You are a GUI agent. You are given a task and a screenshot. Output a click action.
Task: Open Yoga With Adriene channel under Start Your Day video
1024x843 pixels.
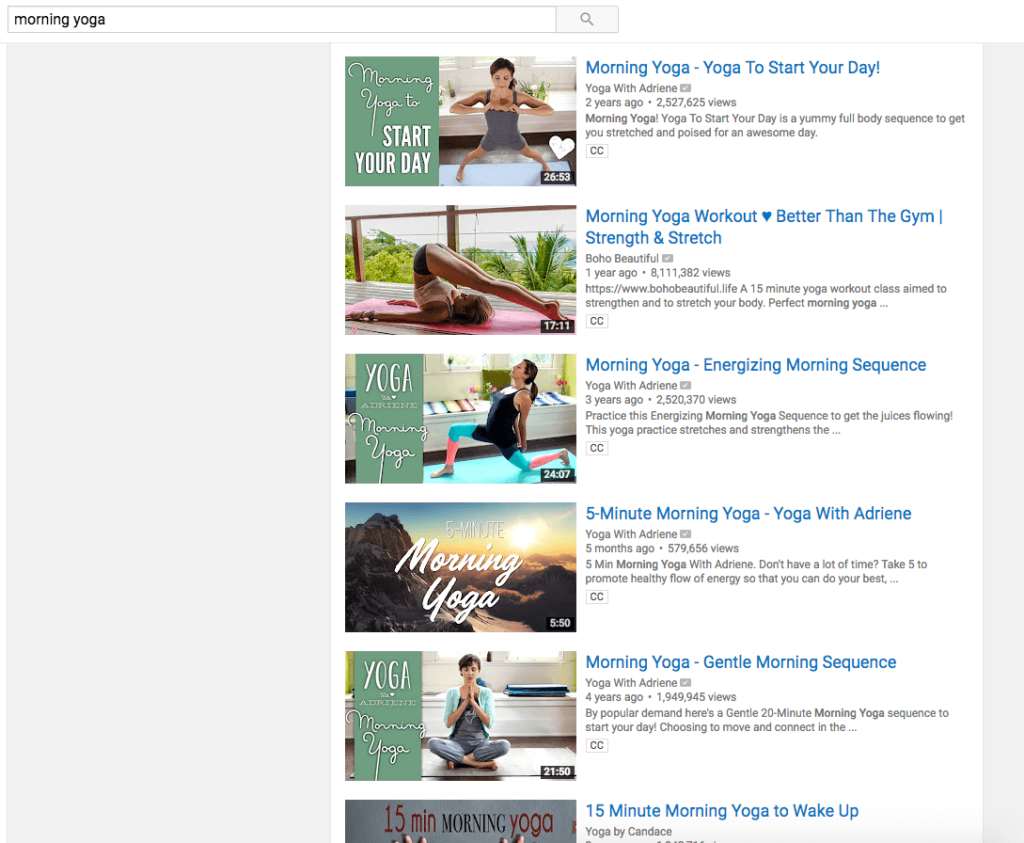pyautogui.click(x=631, y=88)
